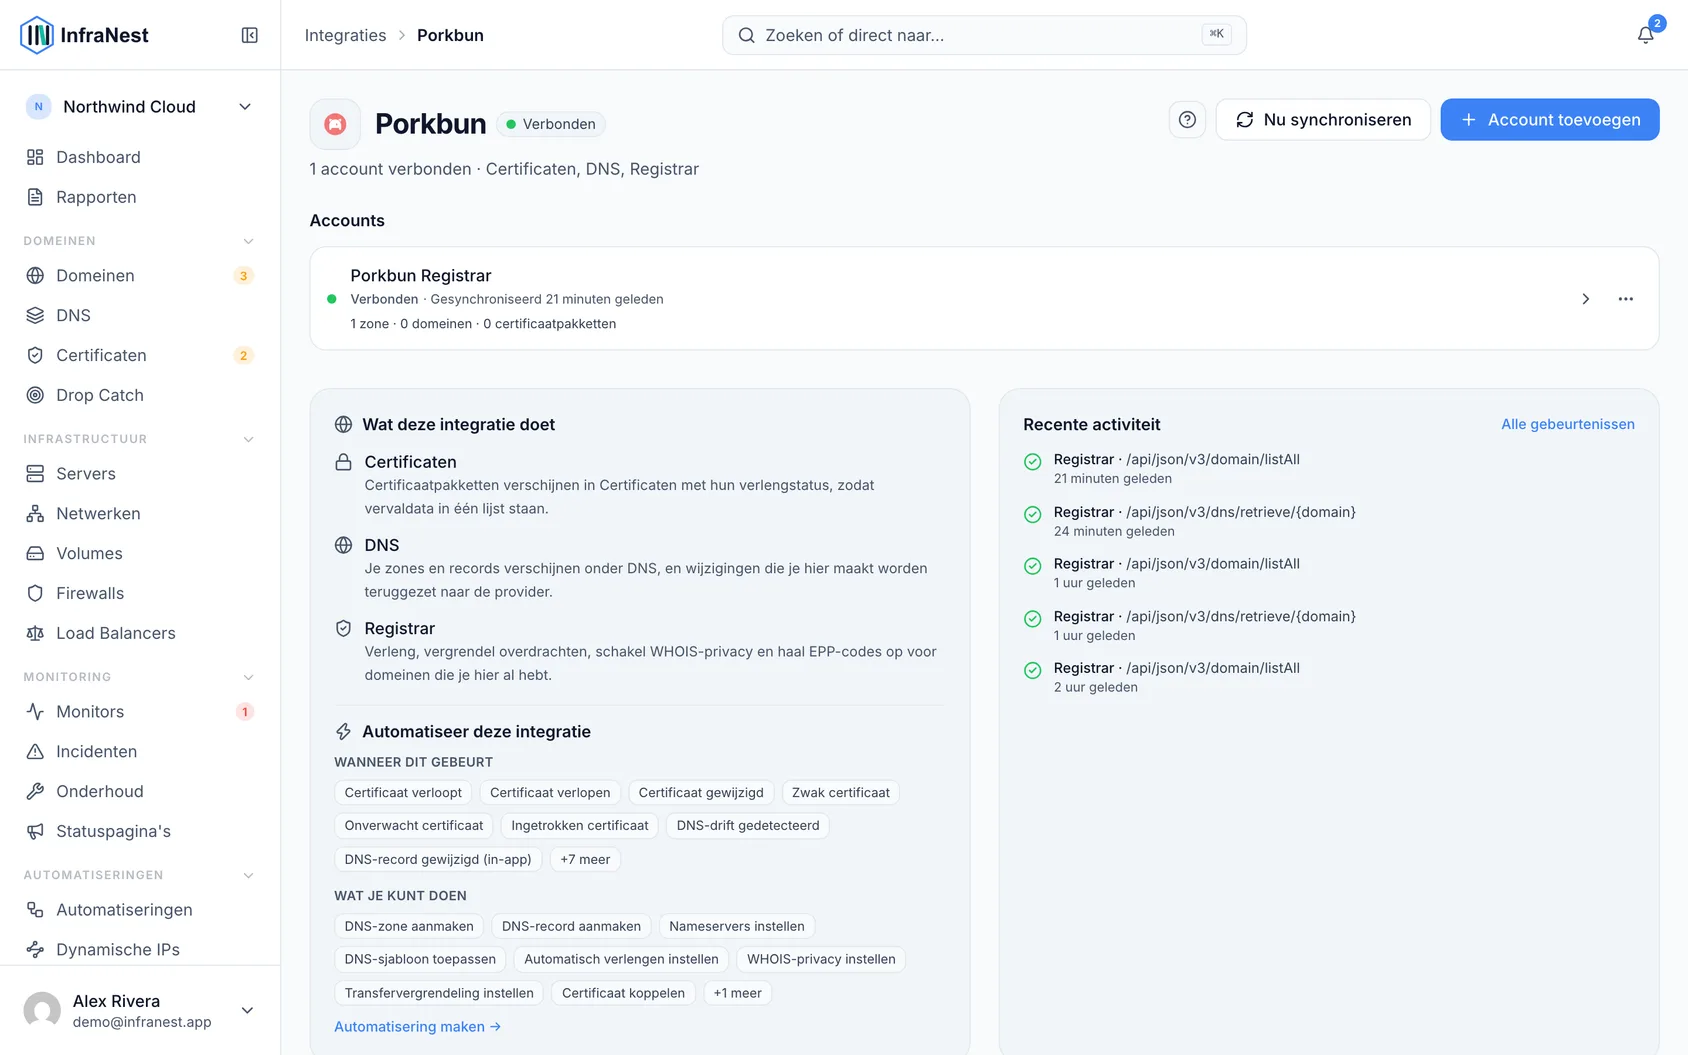1688x1055 pixels.
Task: Focus the Zoeken of direct naar search field
Action: (x=984, y=35)
